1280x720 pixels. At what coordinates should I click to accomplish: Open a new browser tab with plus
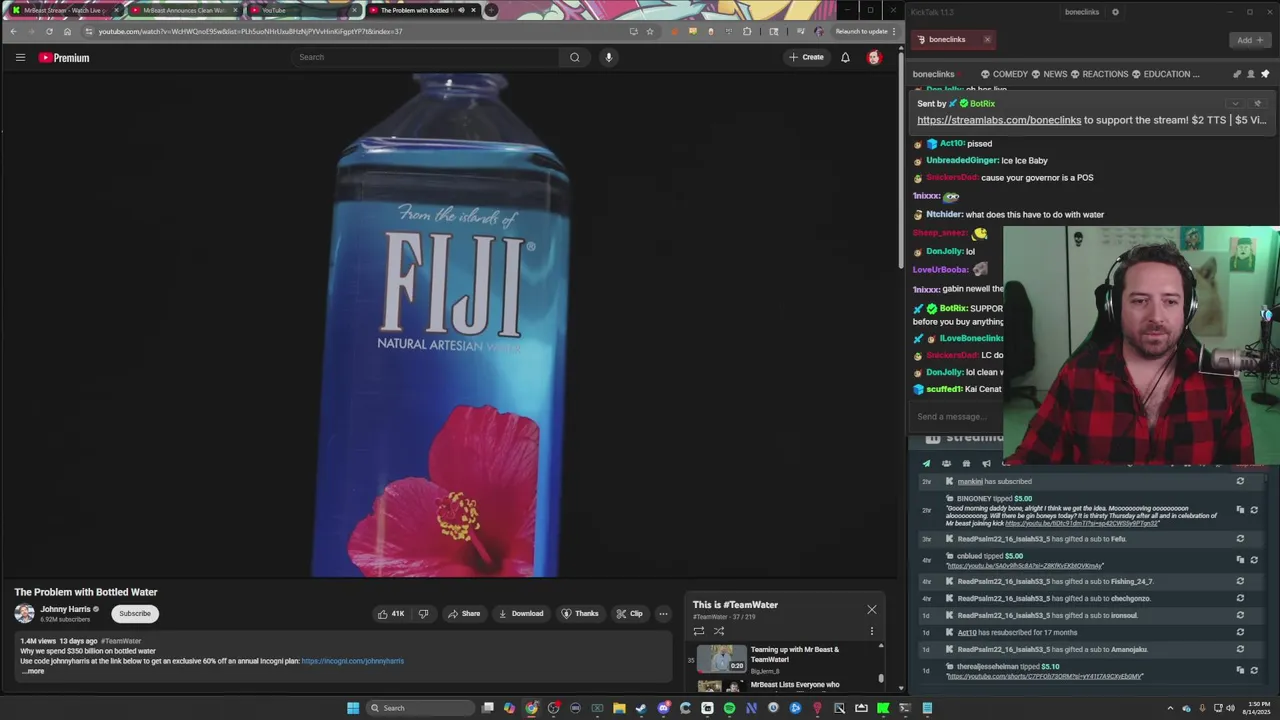pos(491,10)
